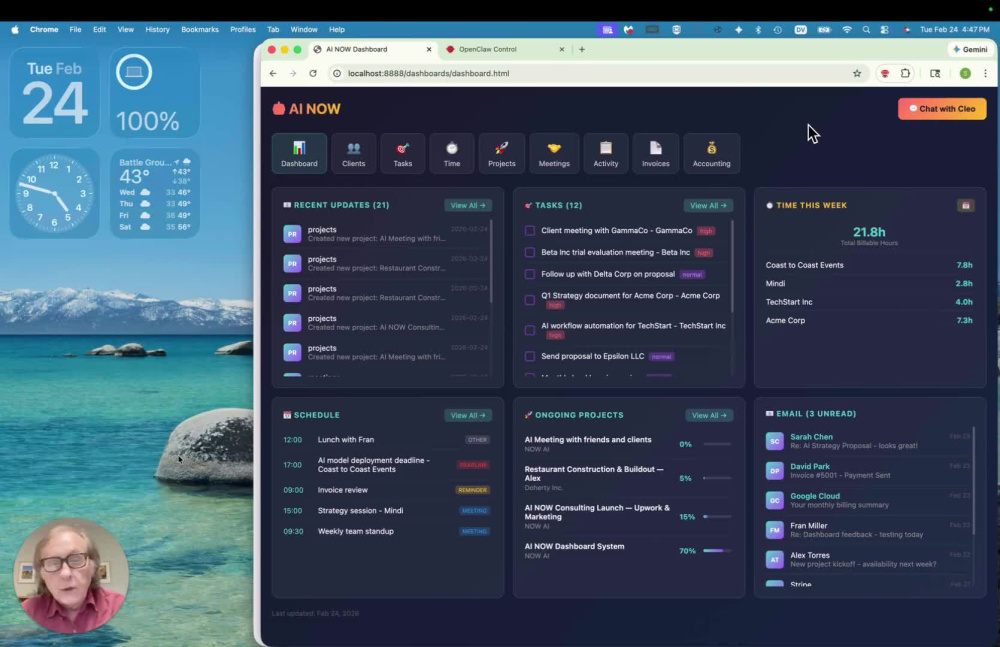The image size is (1000, 647).
Task: Open the Dashboard nav tile
Action: click(x=299, y=153)
